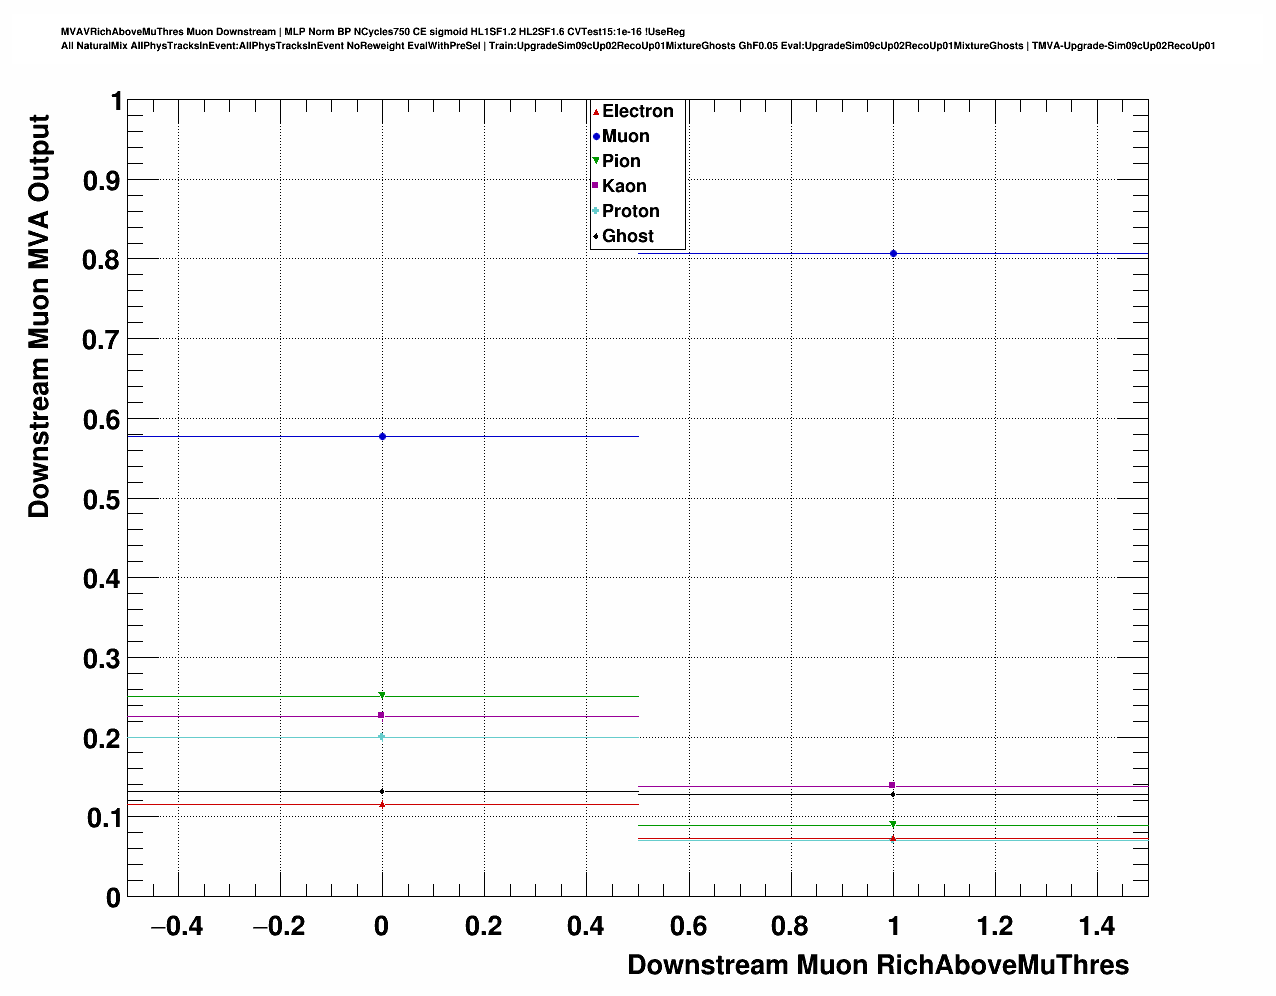Select the x-axis title RichAboveMuThres
The width and height of the screenshot is (1276, 996).
tap(877, 965)
